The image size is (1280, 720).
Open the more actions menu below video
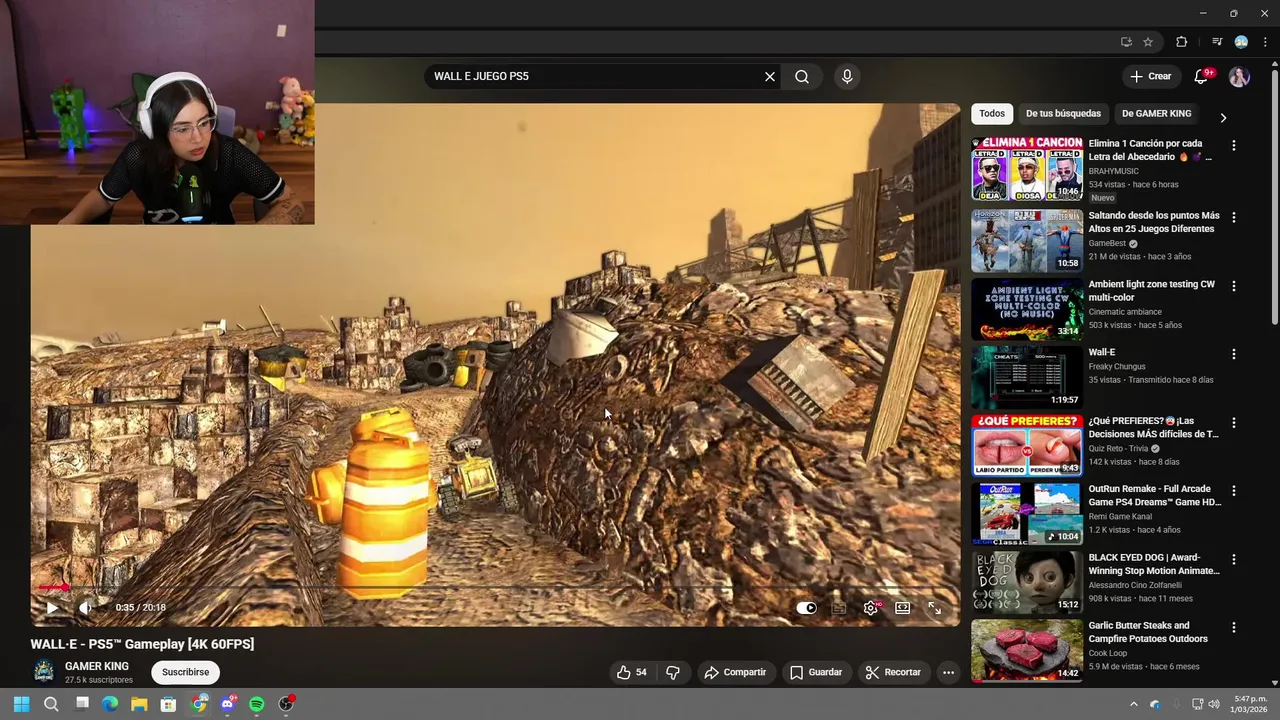click(948, 672)
